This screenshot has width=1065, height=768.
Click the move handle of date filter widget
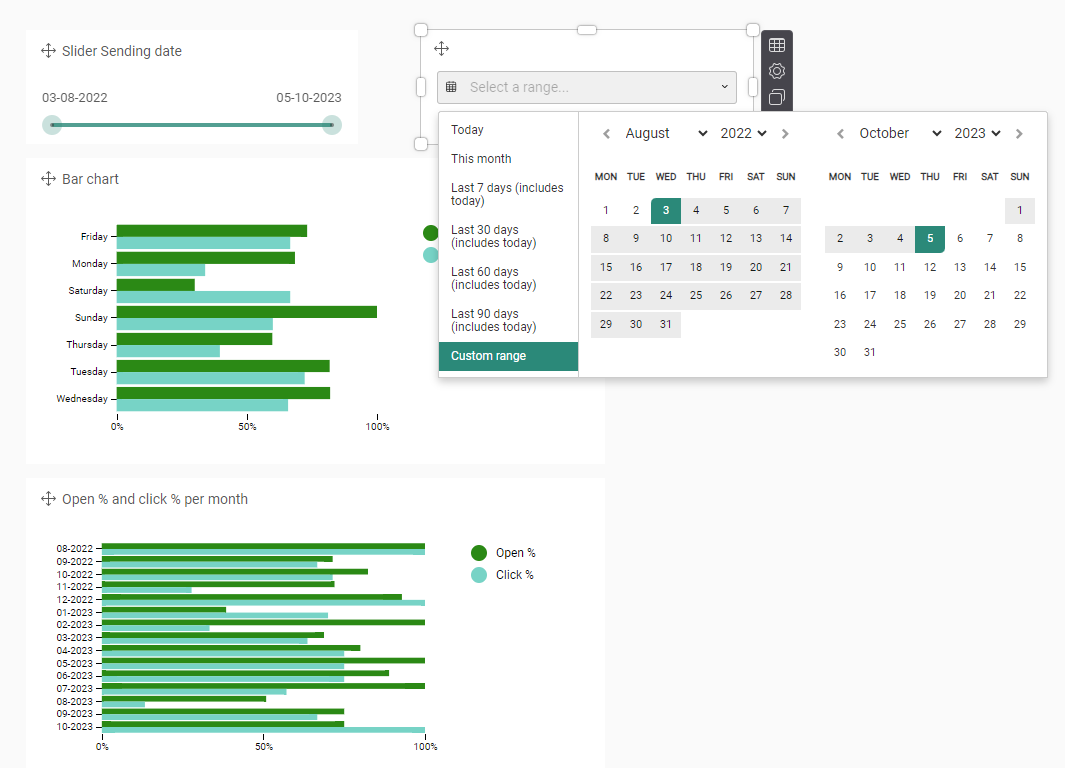pyautogui.click(x=441, y=48)
